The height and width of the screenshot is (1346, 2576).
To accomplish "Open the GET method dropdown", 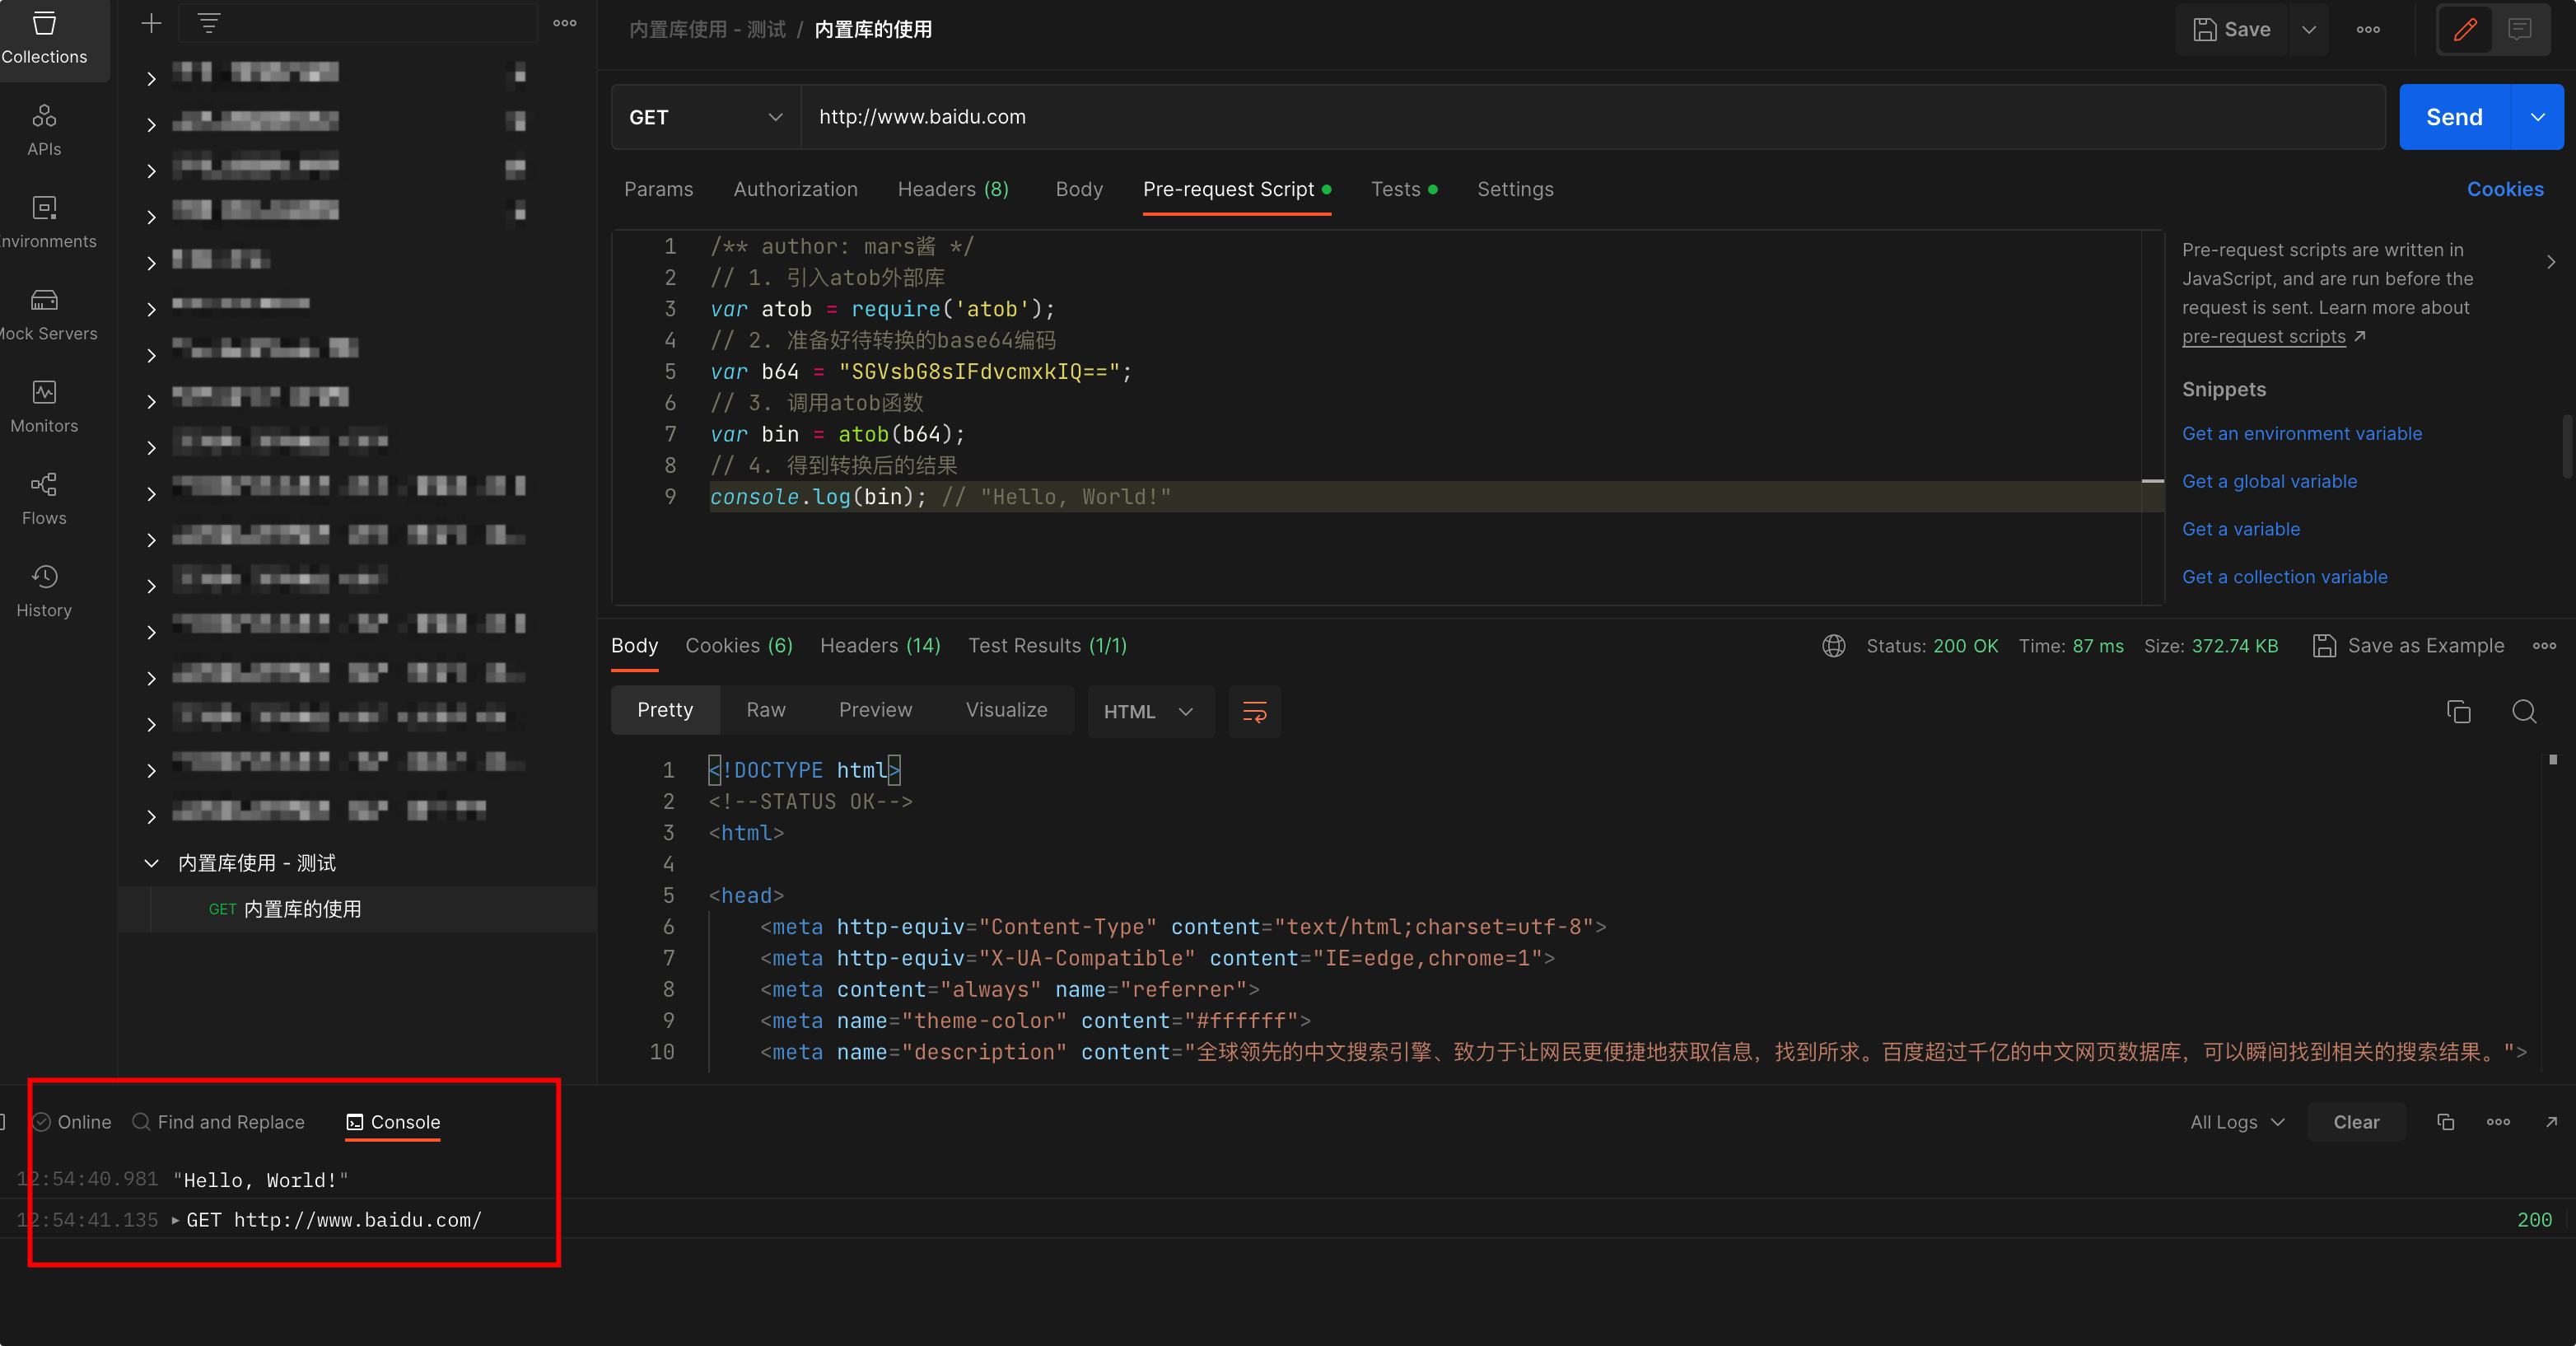I will 705,117.
